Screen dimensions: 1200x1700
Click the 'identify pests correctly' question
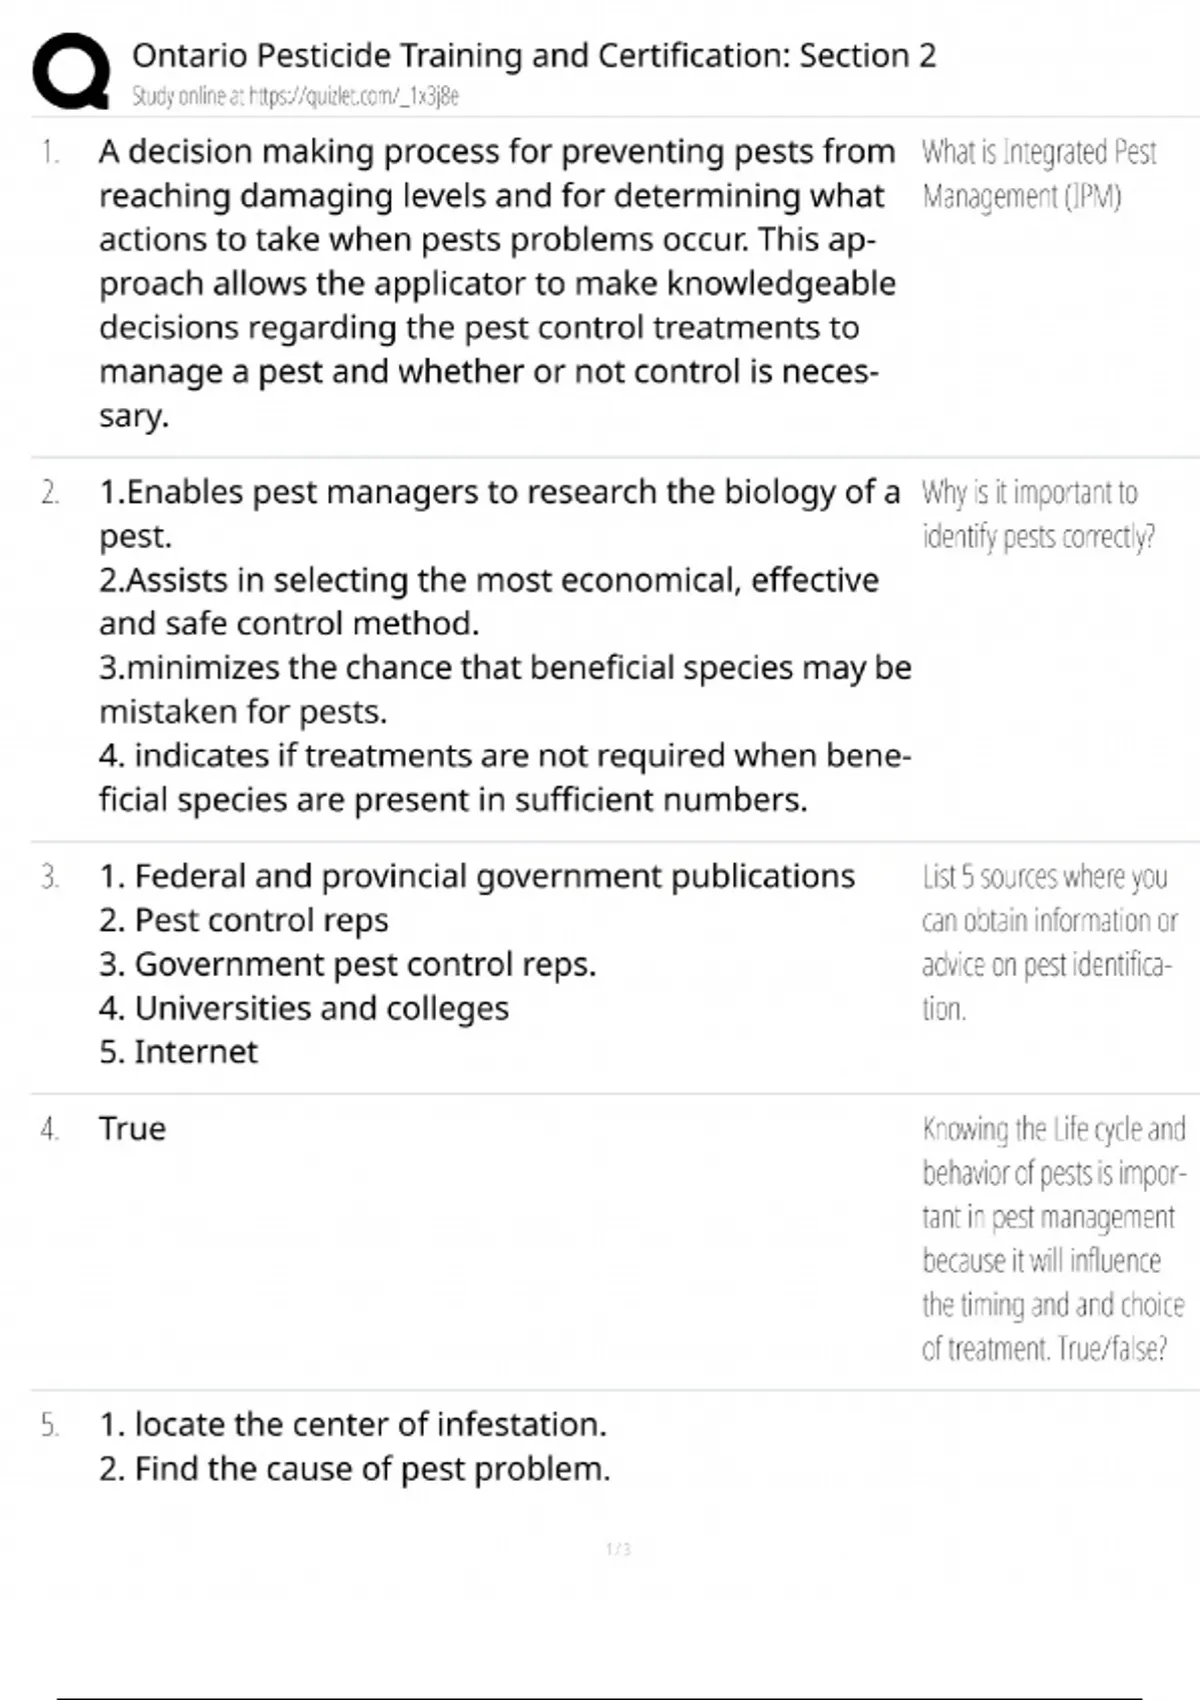click(x=1038, y=515)
